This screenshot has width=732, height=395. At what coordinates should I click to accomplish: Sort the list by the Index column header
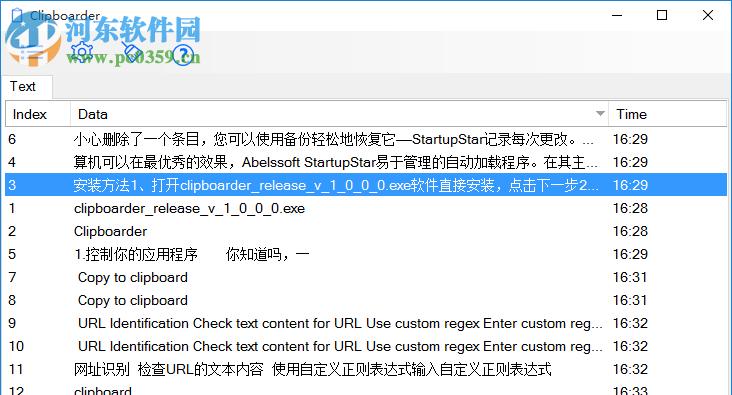click(x=38, y=114)
